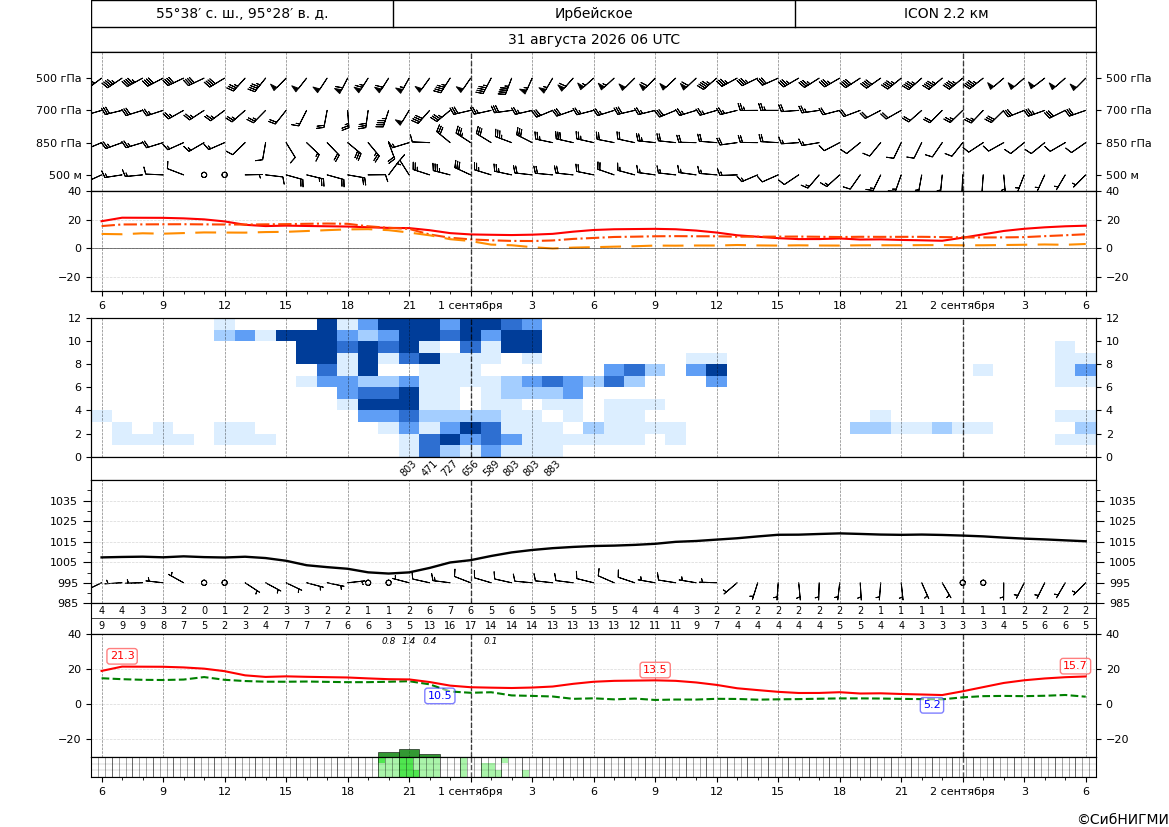1169x827 pixels.
Task: Select the 883 cloud base height value
Action: (551, 468)
